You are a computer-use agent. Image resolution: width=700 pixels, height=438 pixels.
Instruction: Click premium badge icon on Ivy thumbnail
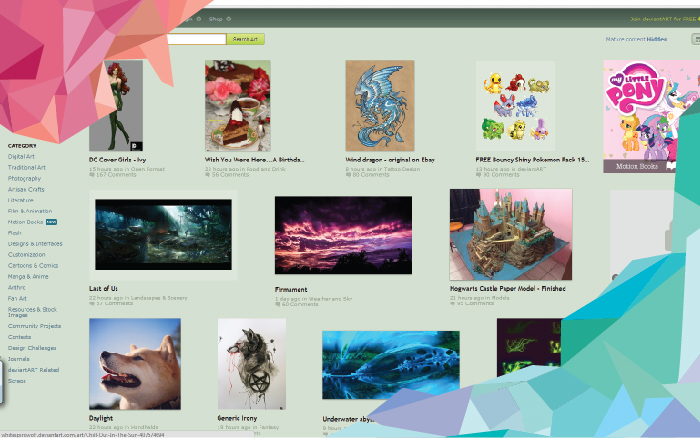click(x=136, y=146)
